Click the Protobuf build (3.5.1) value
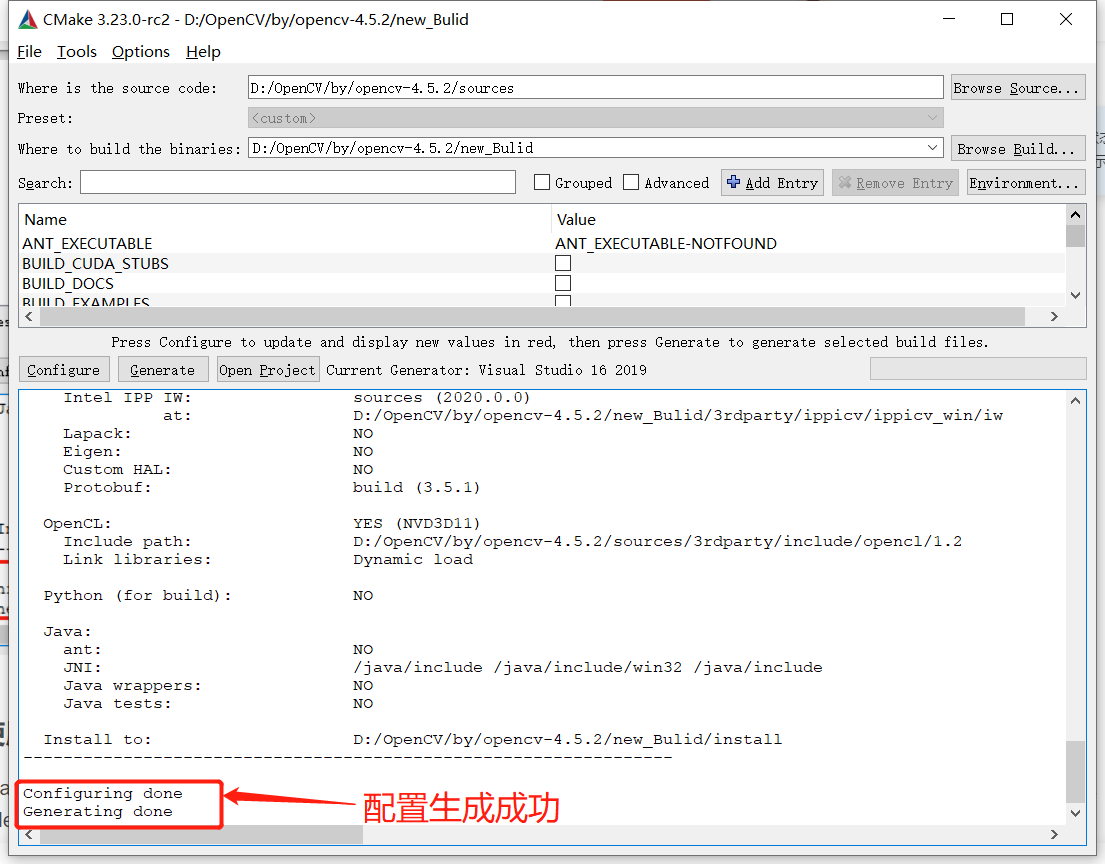 tap(416, 488)
